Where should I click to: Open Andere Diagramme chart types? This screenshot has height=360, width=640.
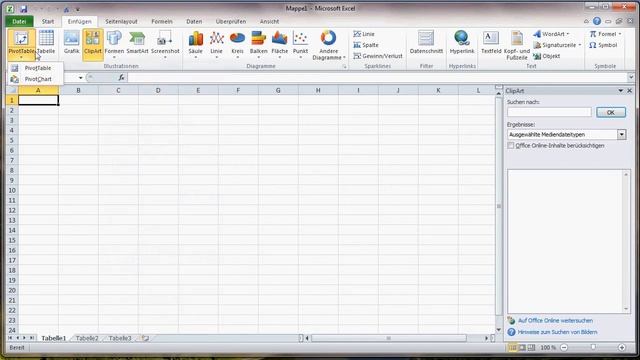(329, 45)
